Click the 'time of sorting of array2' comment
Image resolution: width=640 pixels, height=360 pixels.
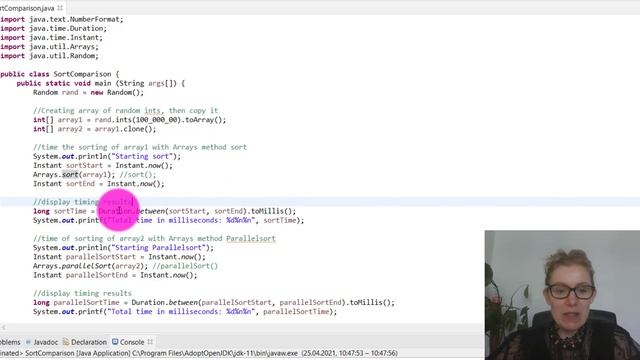click(x=154, y=238)
